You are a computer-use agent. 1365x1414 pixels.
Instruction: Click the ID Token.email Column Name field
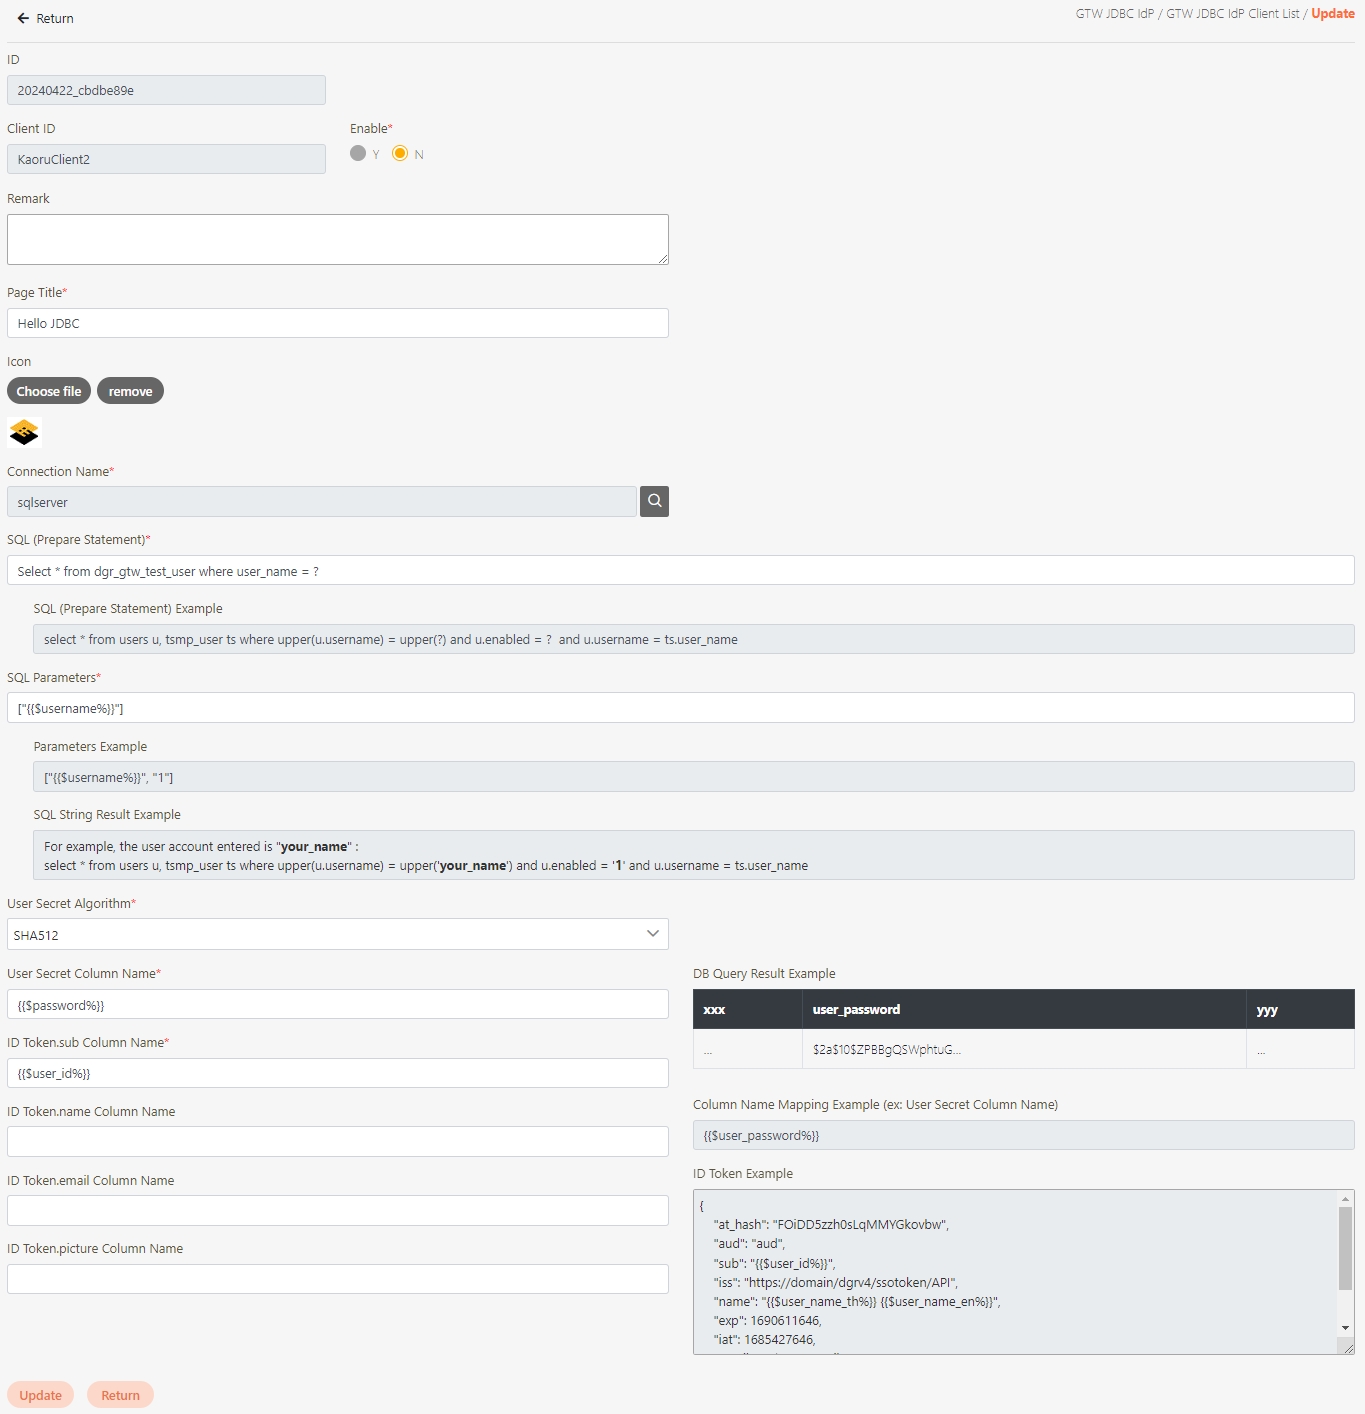pyautogui.click(x=337, y=1210)
